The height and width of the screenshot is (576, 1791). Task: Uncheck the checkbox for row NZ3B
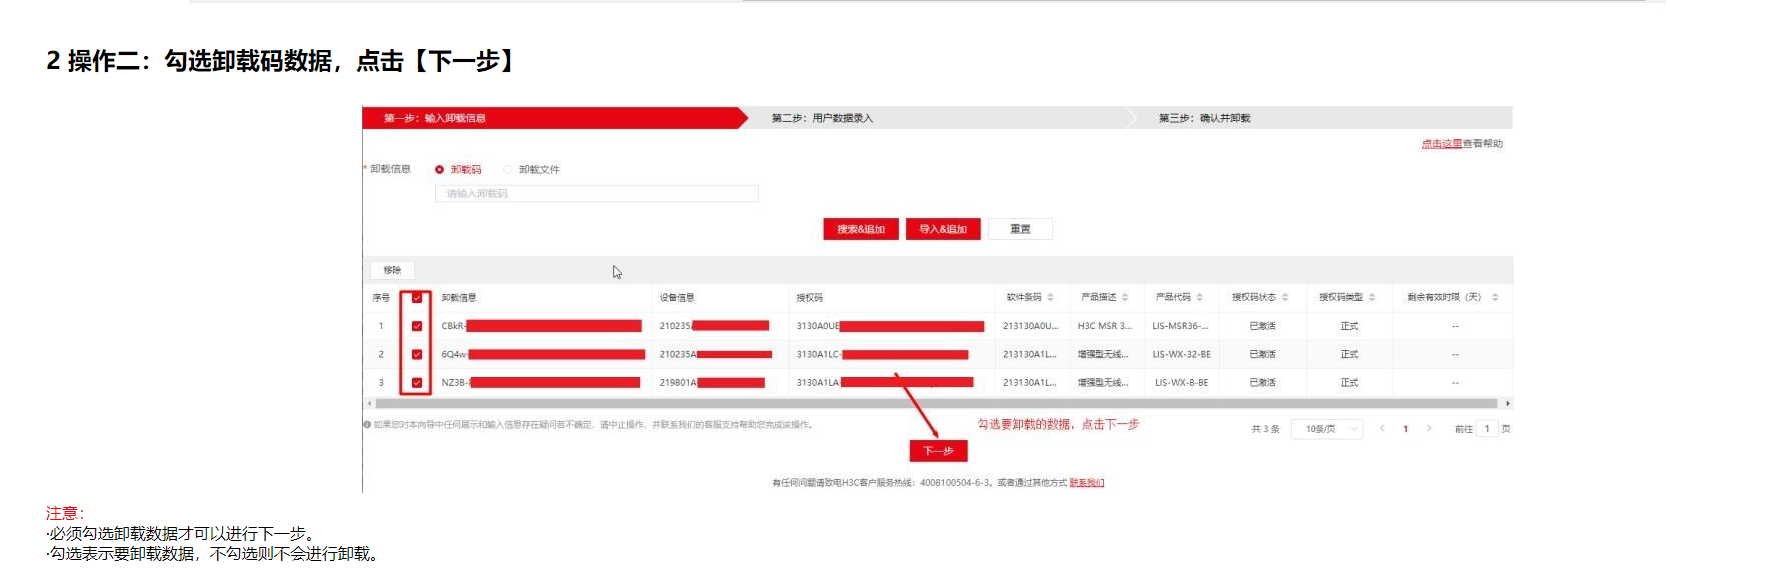point(417,382)
